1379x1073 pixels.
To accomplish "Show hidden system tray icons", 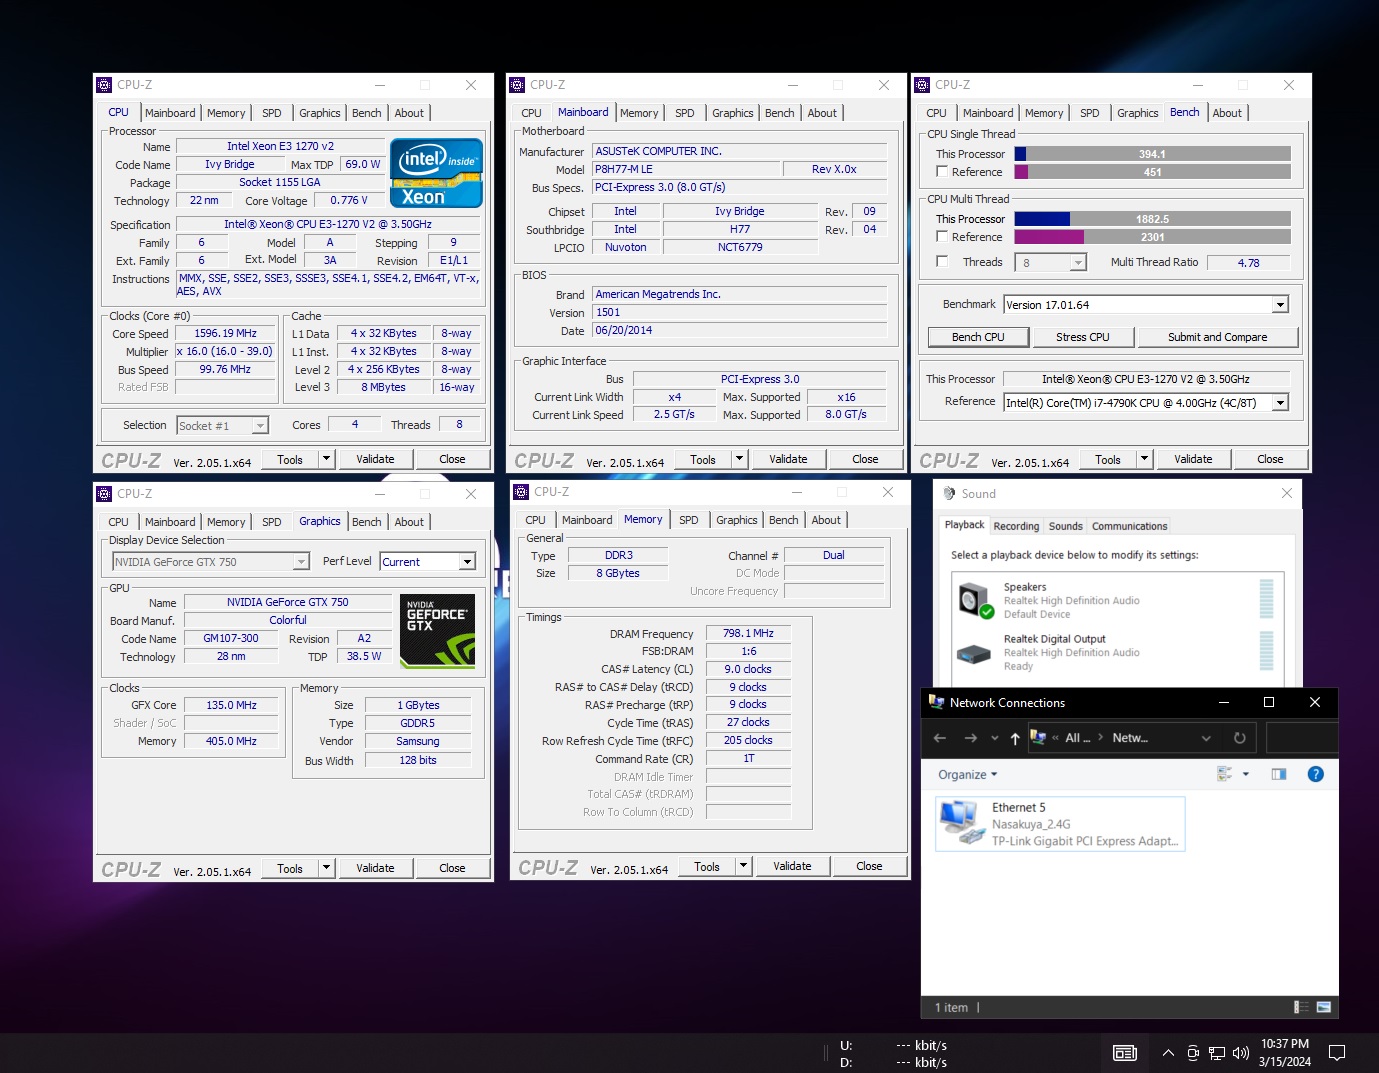I will pyautogui.click(x=1168, y=1053).
